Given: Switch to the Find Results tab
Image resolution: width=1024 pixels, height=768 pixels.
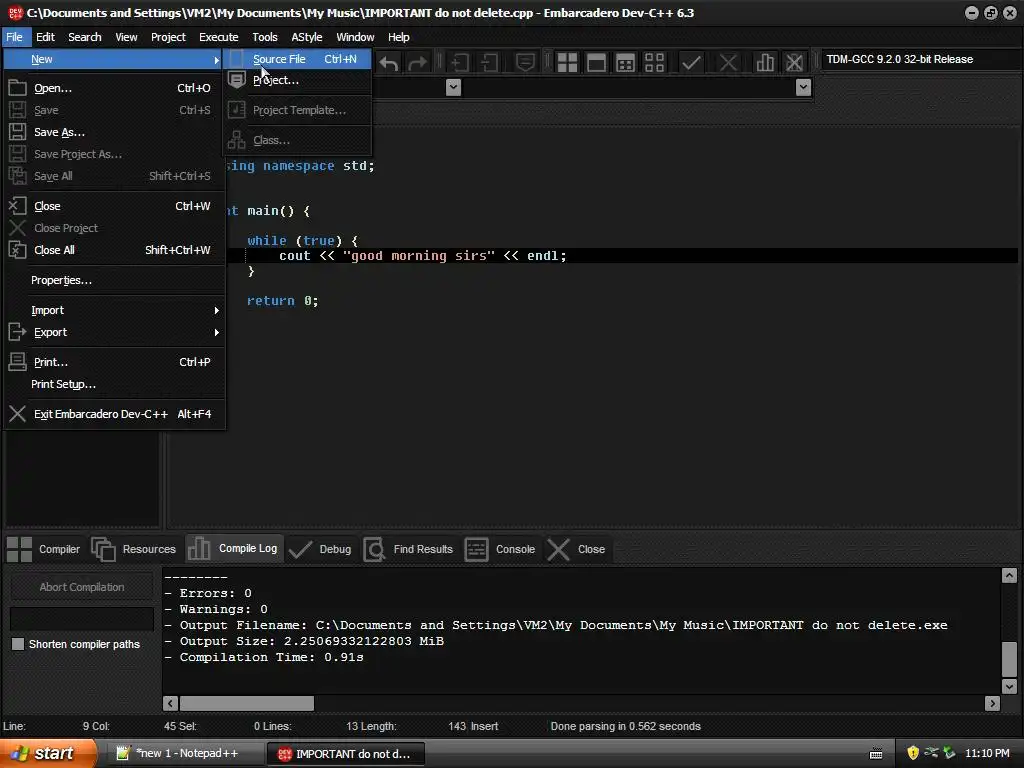Looking at the screenshot, I should coord(409,549).
